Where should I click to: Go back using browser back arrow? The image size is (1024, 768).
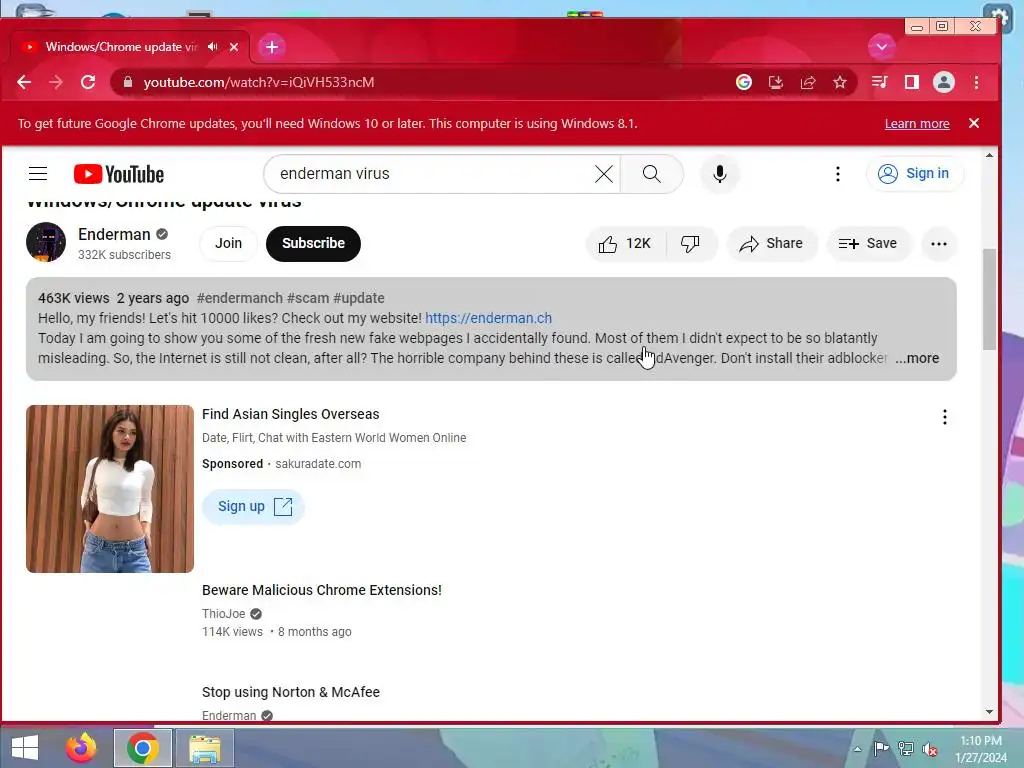pyautogui.click(x=24, y=82)
